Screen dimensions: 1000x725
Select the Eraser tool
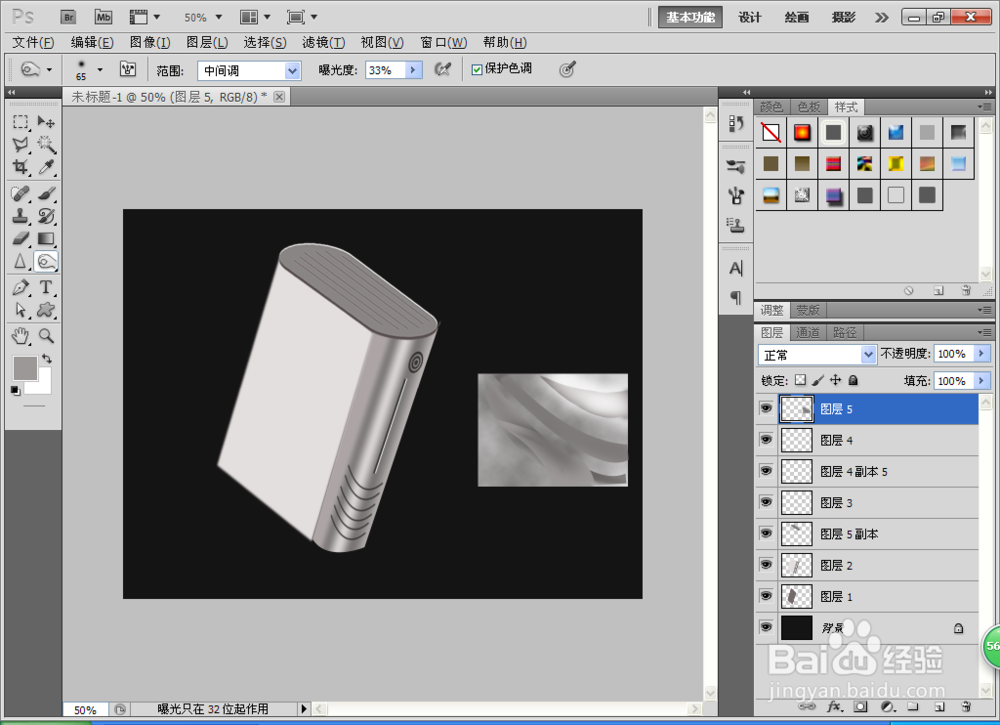coord(20,238)
